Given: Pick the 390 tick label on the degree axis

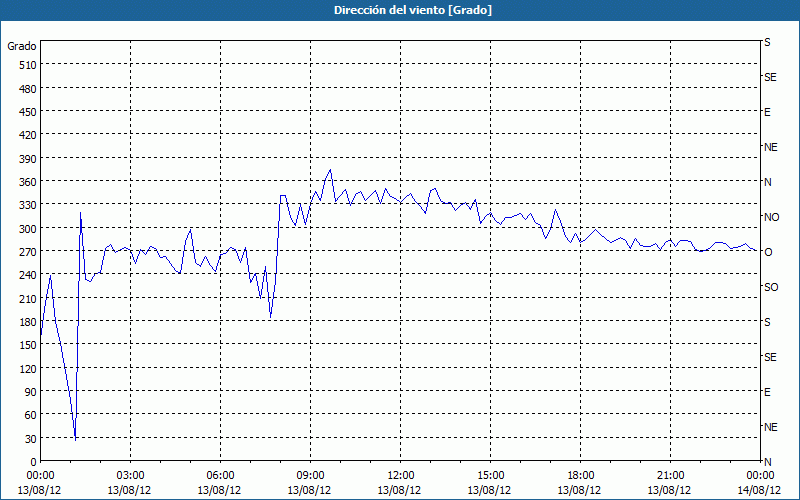Looking at the screenshot, I should click(x=28, y=159).
